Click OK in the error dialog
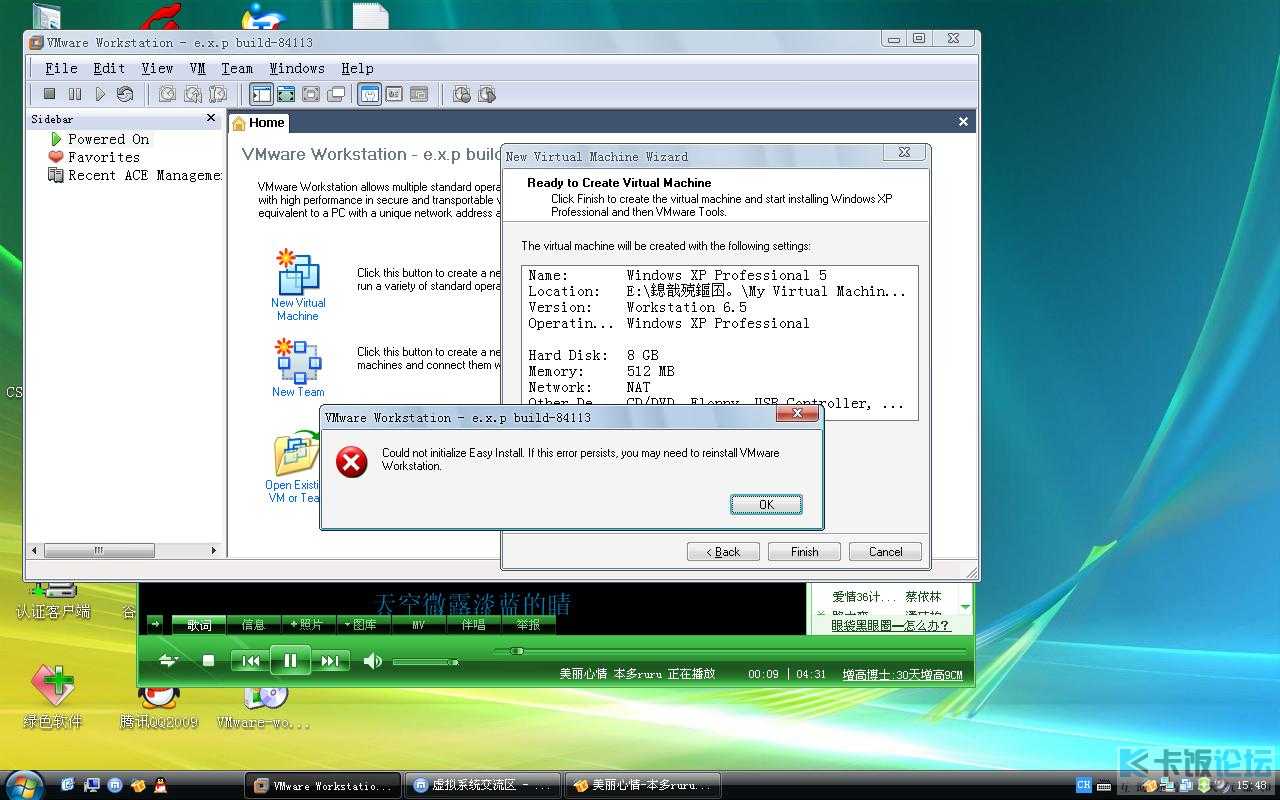The height and width of the screenshot is (800, 1280). [x=766, y=504]
